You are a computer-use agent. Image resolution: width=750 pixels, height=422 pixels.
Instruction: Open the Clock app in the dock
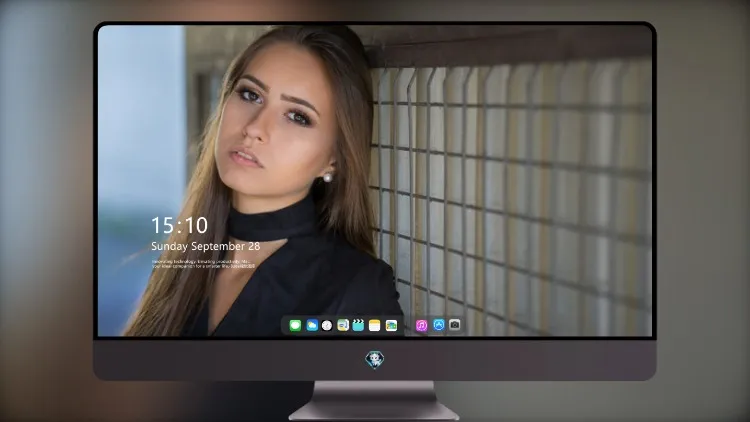coord(327,326)
